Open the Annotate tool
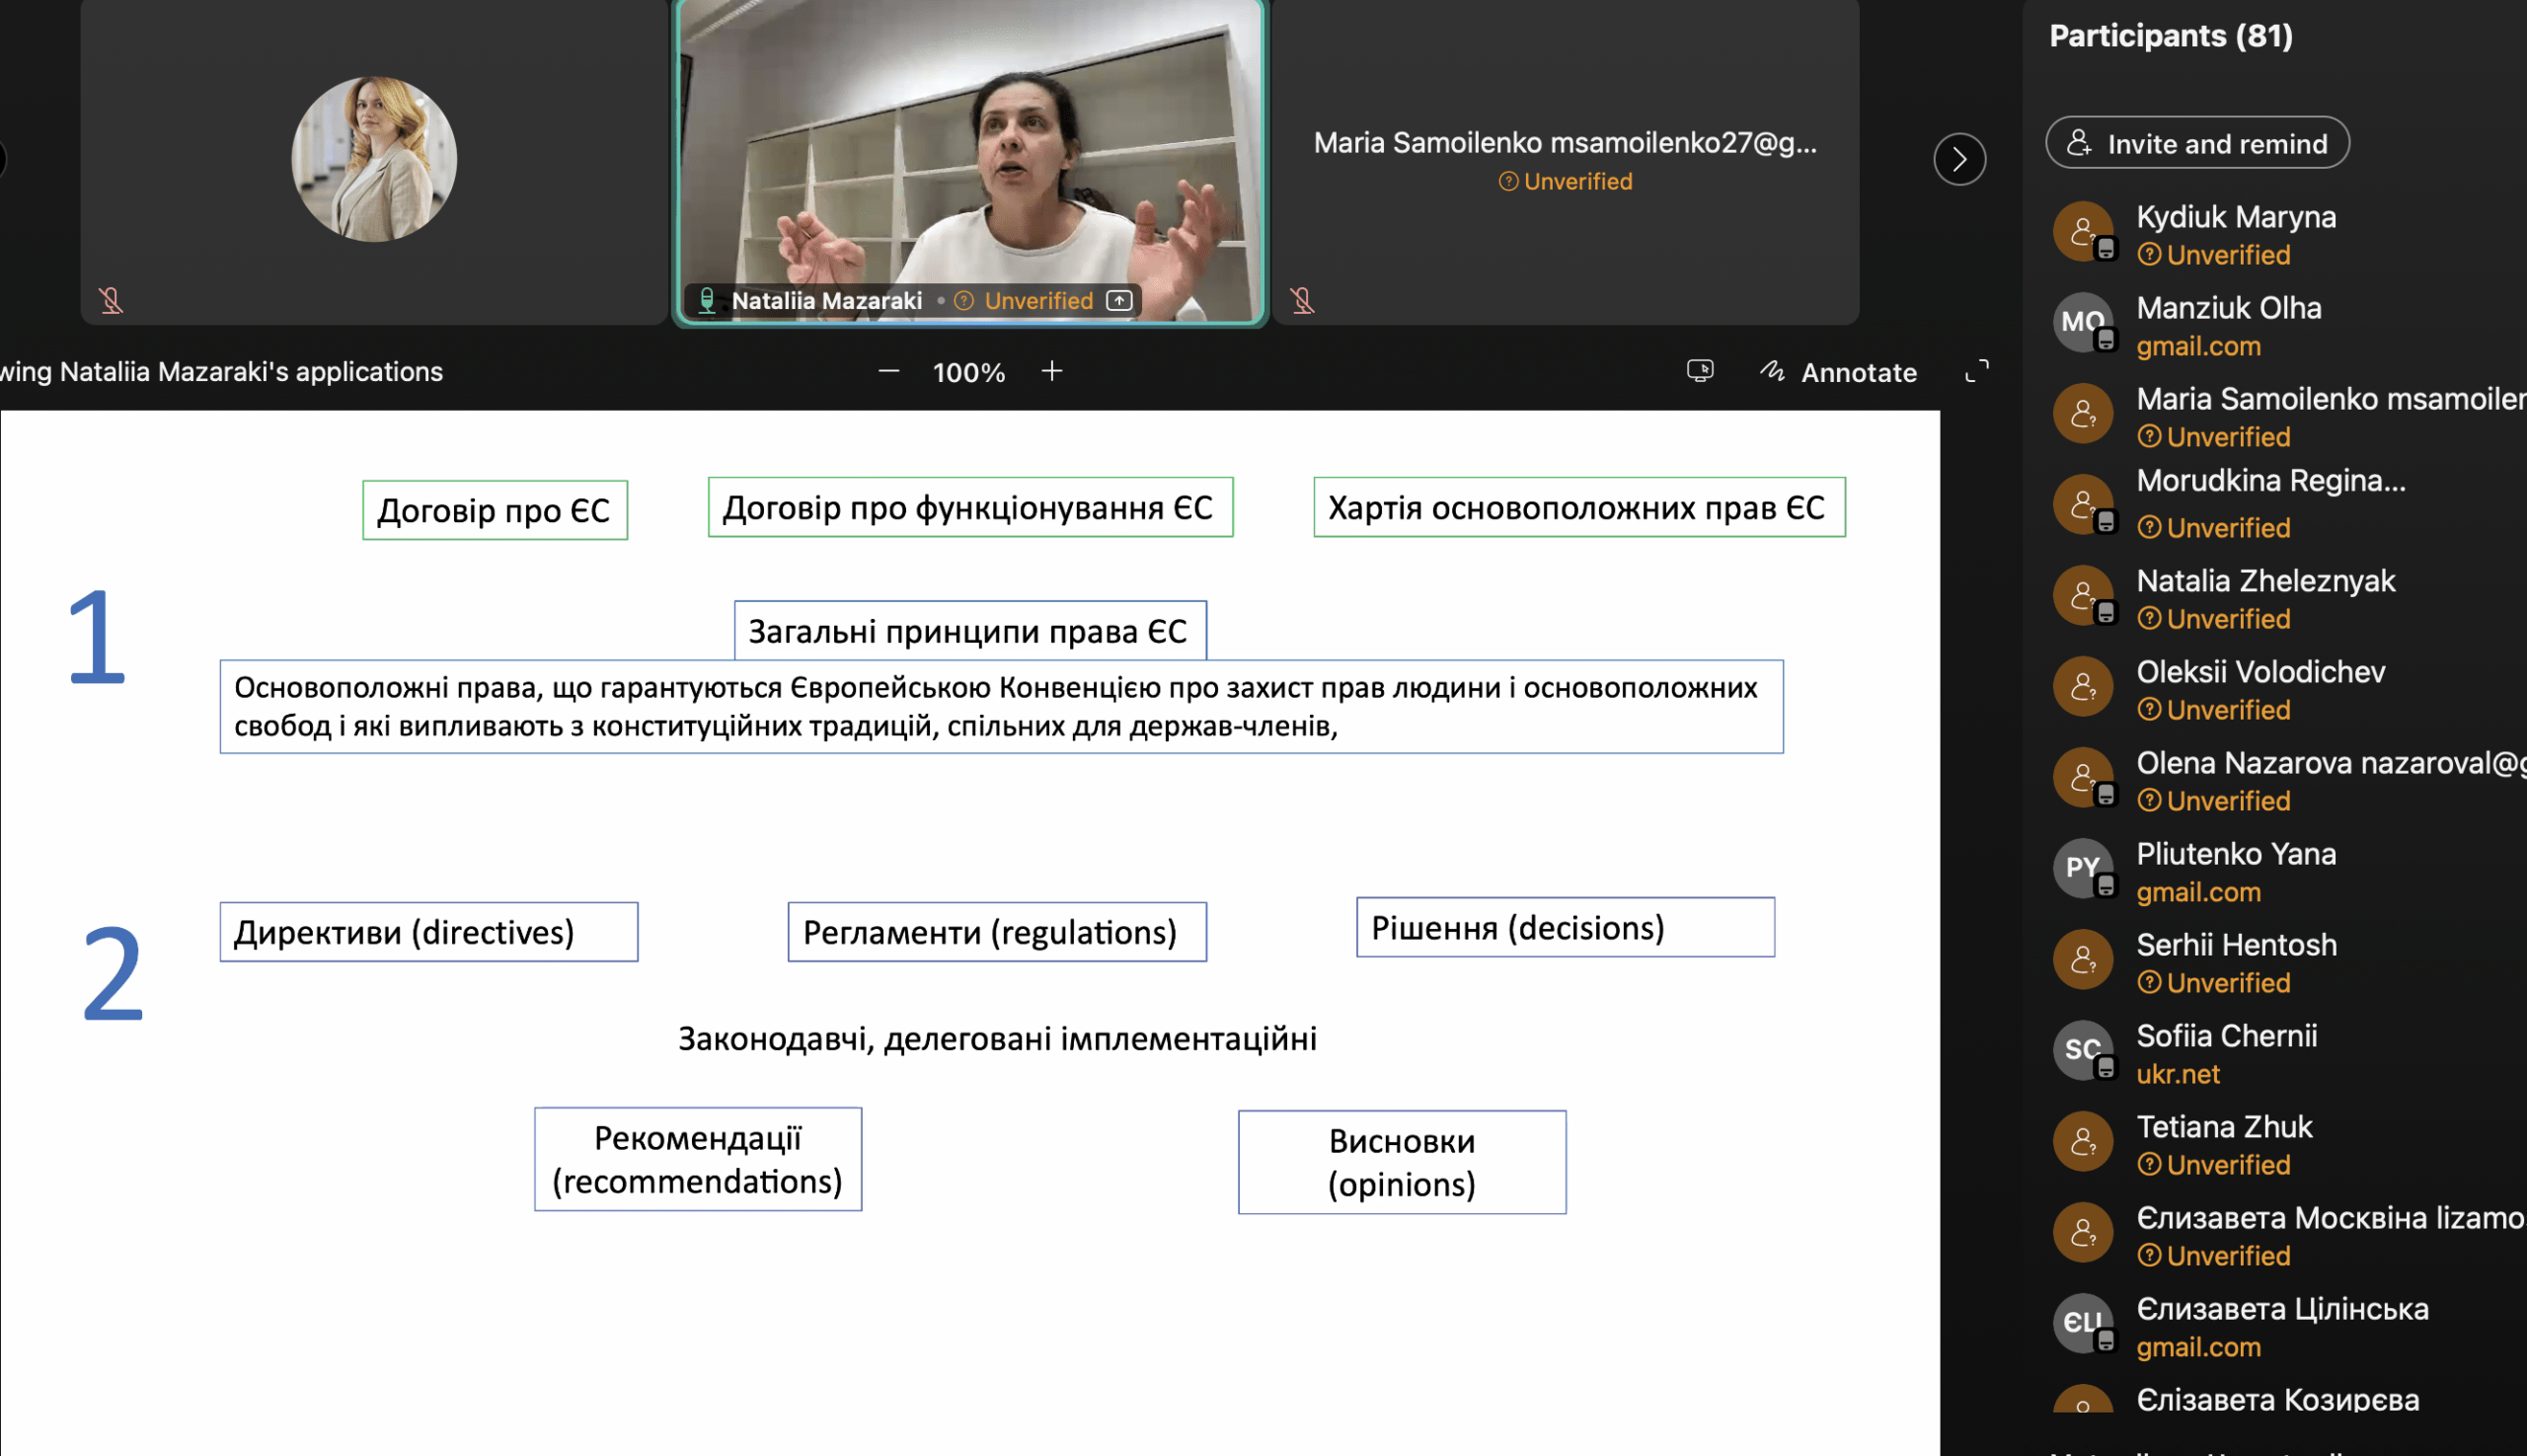The width and height of the screenshot is (2527, 1456). (x=1838, y=372)
